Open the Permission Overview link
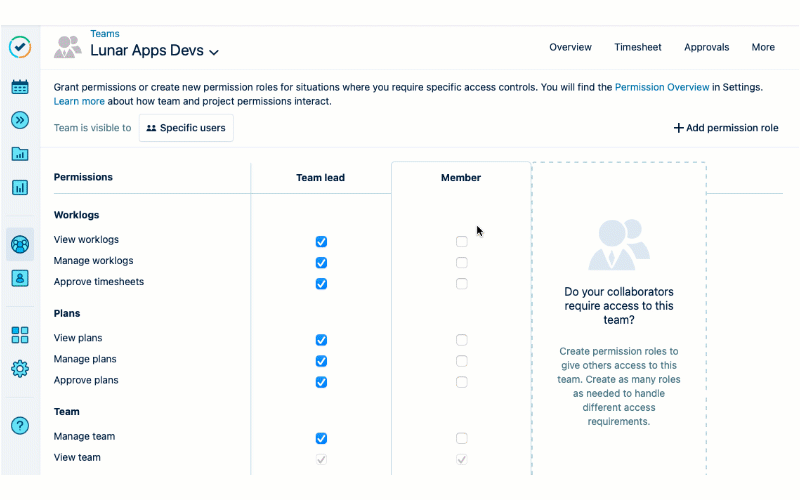The height and width of the screenshot is (500, 800). tap(662, 87)
